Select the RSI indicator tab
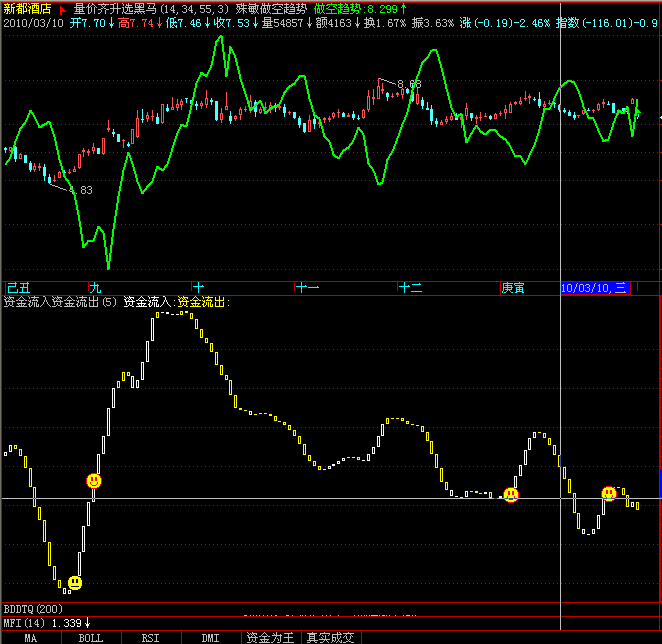Viewport: 662px width, 644px height. pyautogui.click(x=150, y=637)
